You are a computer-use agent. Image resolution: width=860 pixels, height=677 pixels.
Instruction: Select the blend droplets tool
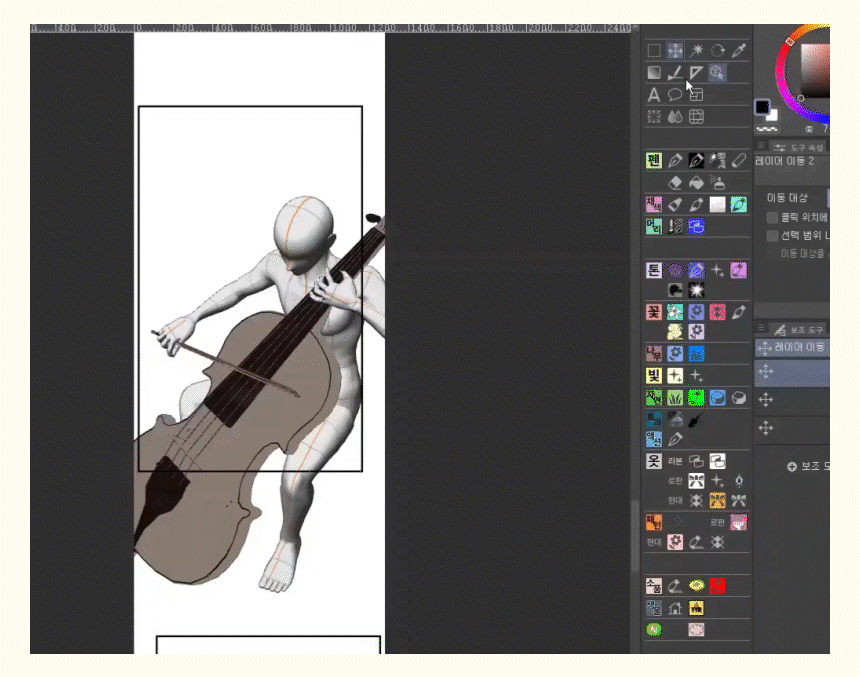point(675,116)
